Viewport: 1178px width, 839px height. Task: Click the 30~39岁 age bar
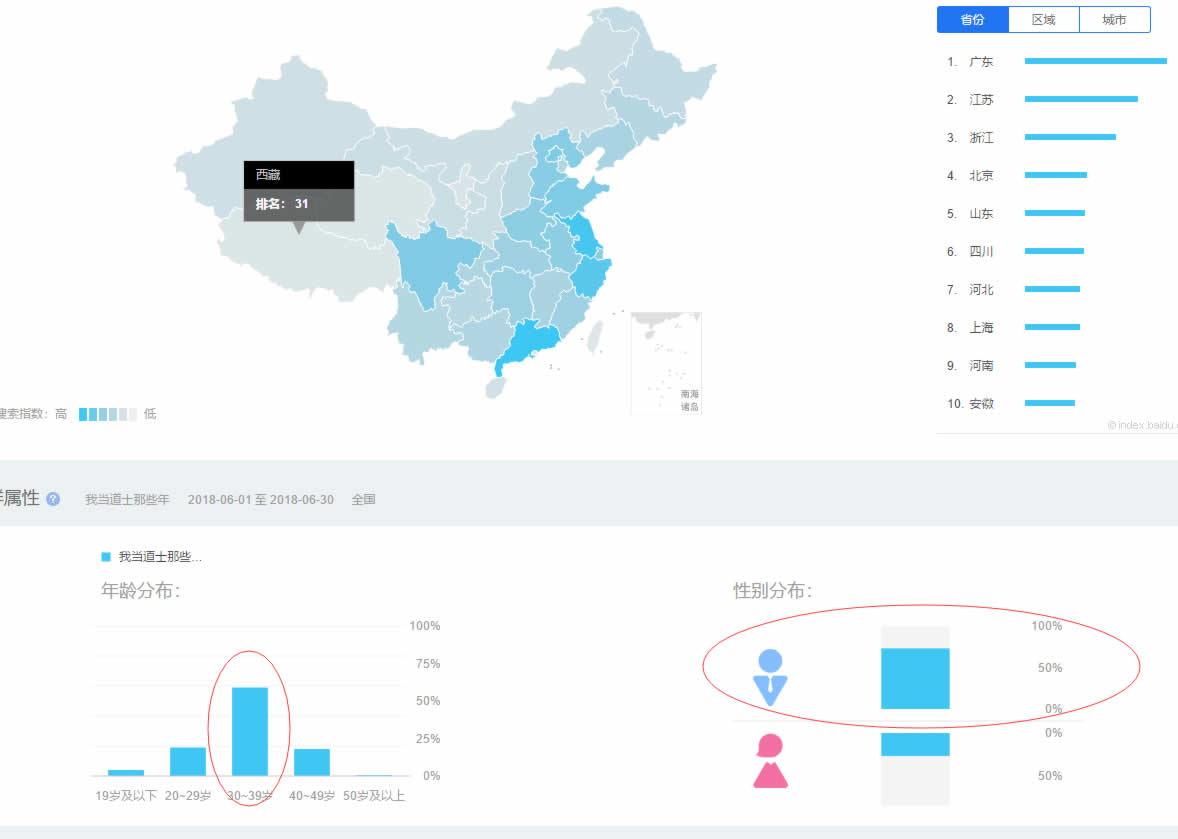250,731
